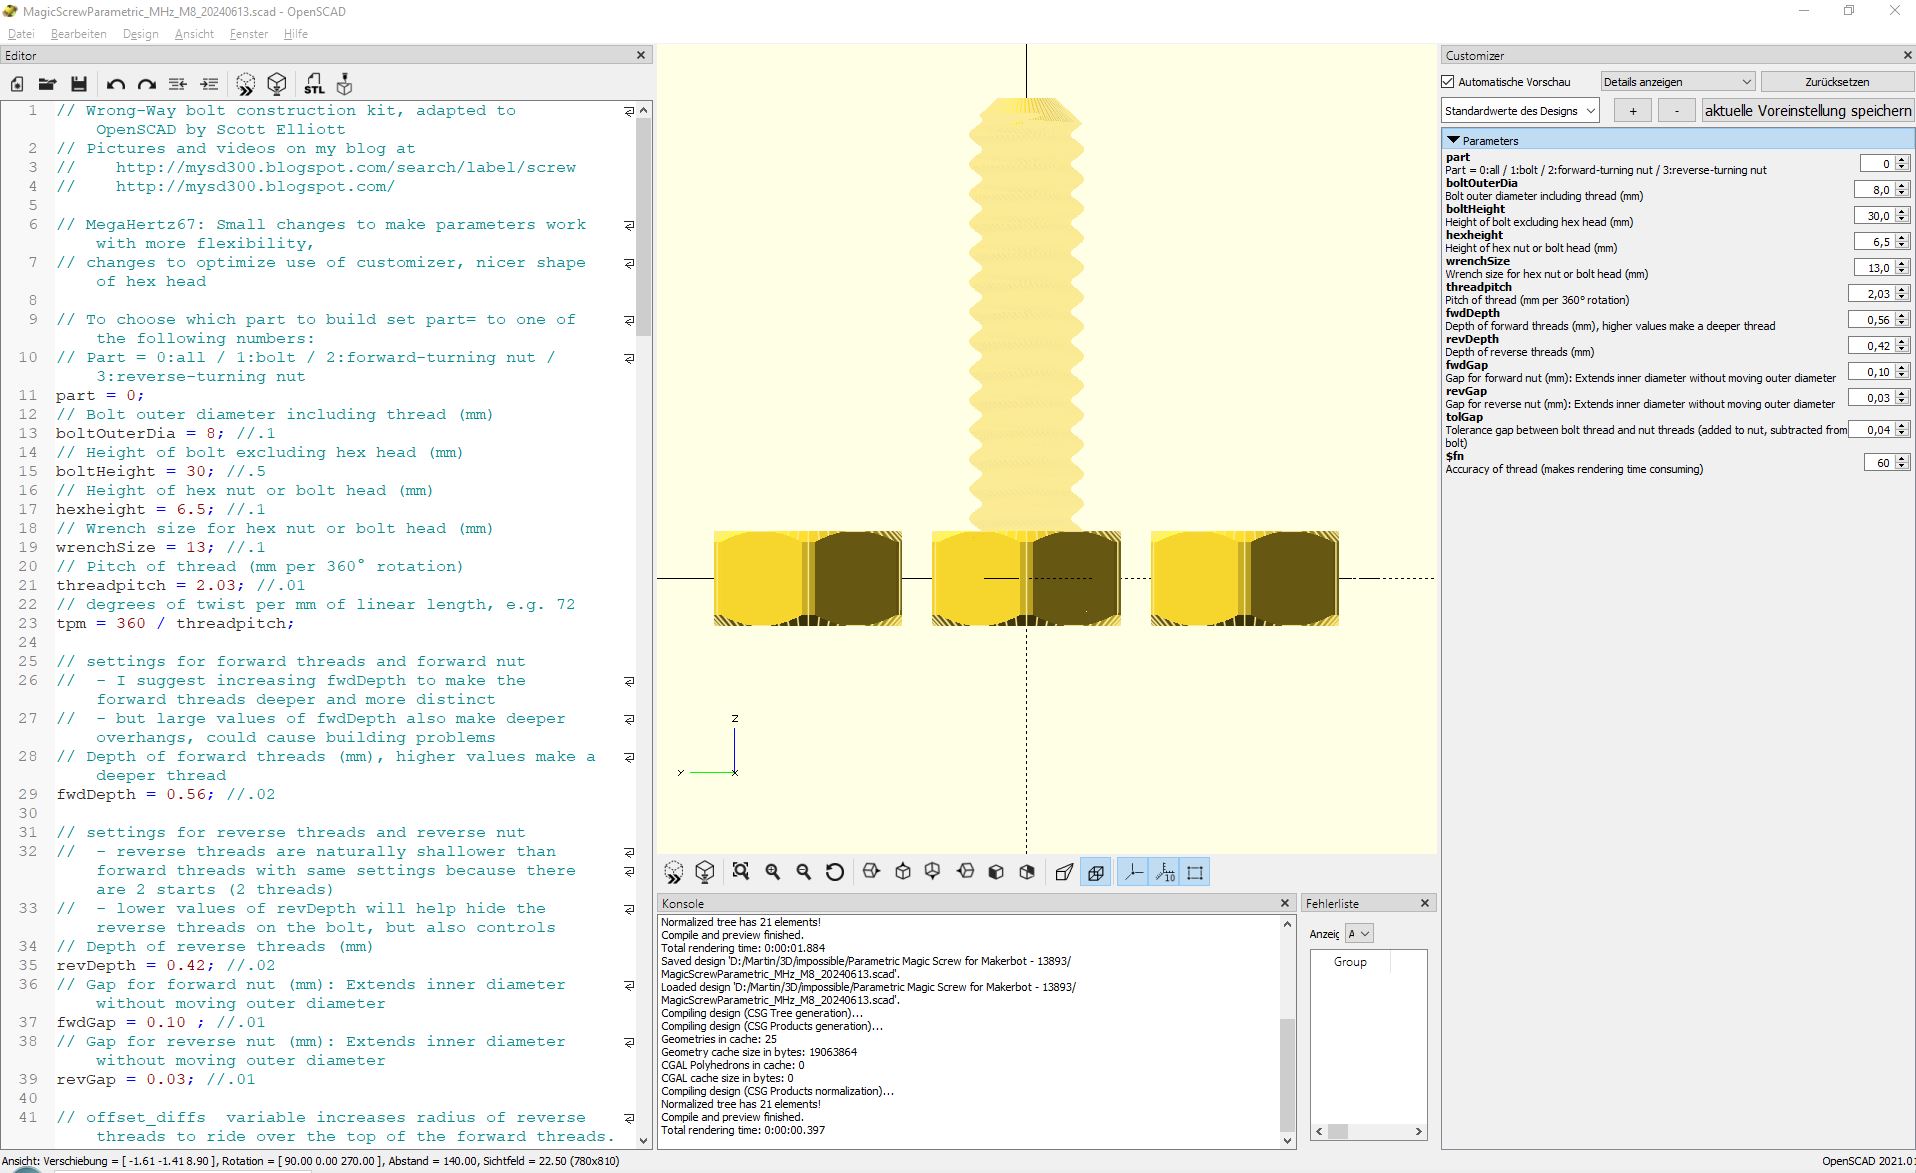Click the threadpitch value input field
Screen dimensions: 1916x1173
coord(1875,293)
